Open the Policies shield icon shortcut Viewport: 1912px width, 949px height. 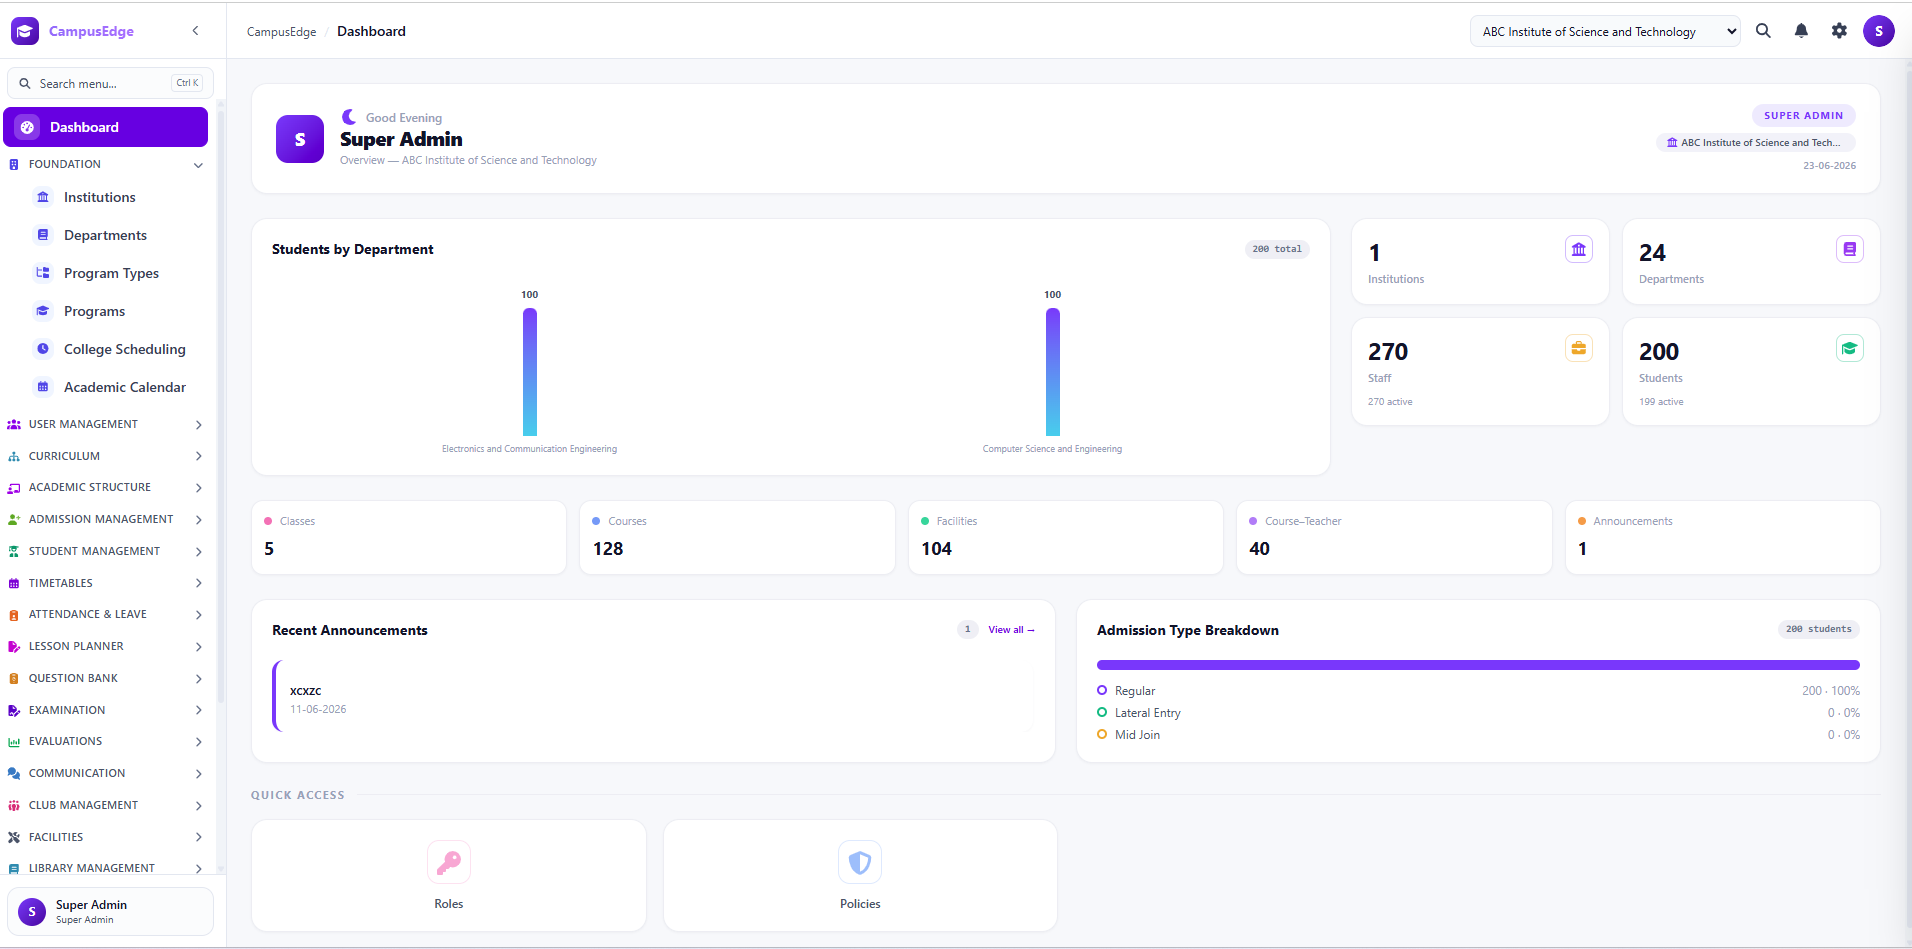point(860,862)
